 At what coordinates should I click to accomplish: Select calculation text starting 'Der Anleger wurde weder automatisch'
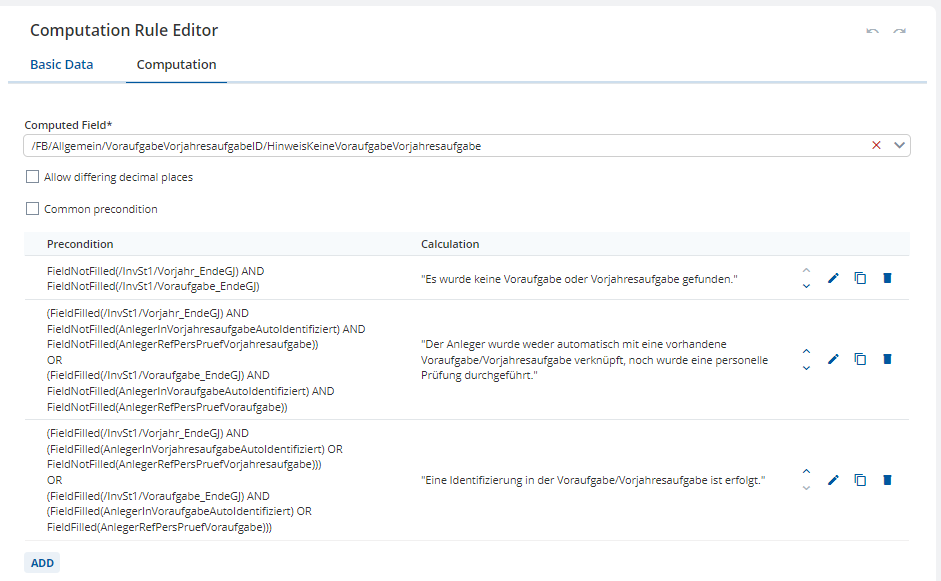(594, 360)
